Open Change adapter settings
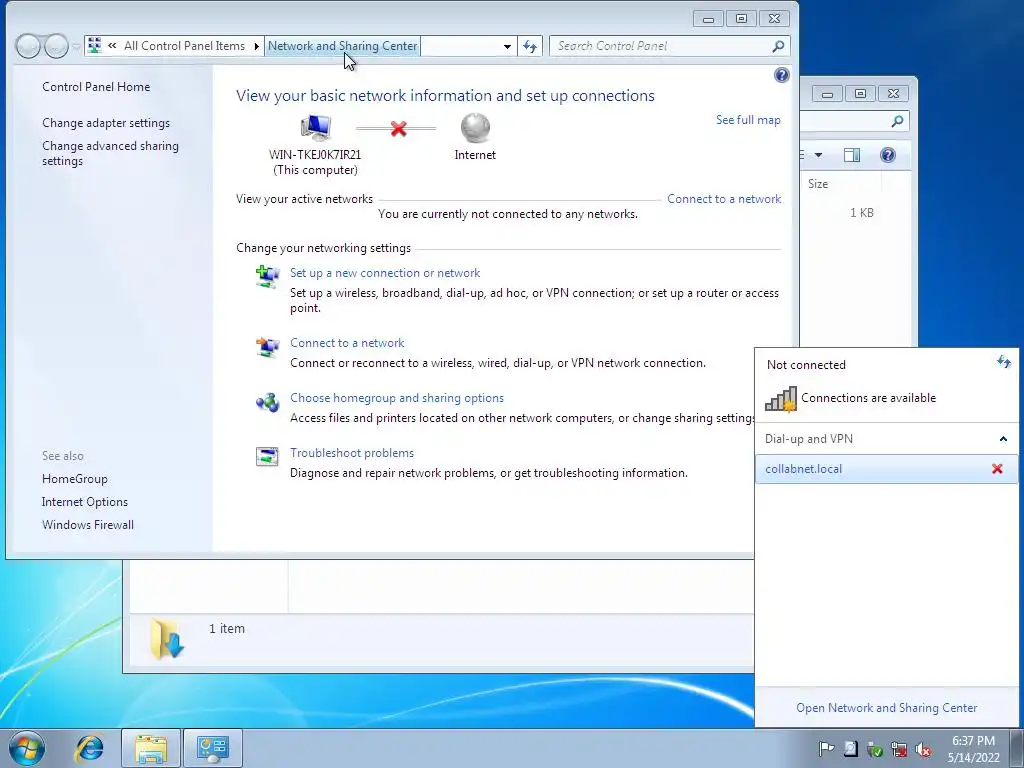Screen dimensions: 1024x768 (x=106, y=123)
